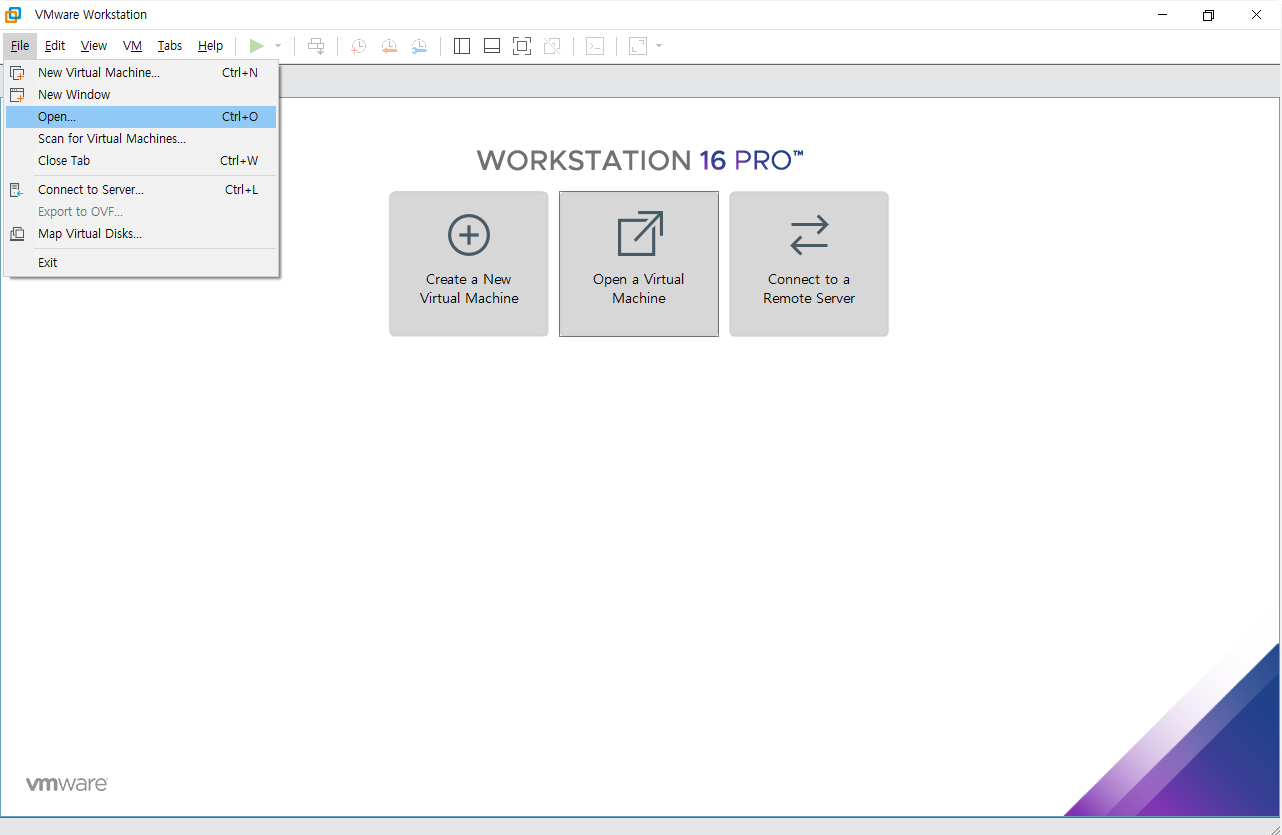Choose Map Virtual Disks... menu entry

(141, 234)
